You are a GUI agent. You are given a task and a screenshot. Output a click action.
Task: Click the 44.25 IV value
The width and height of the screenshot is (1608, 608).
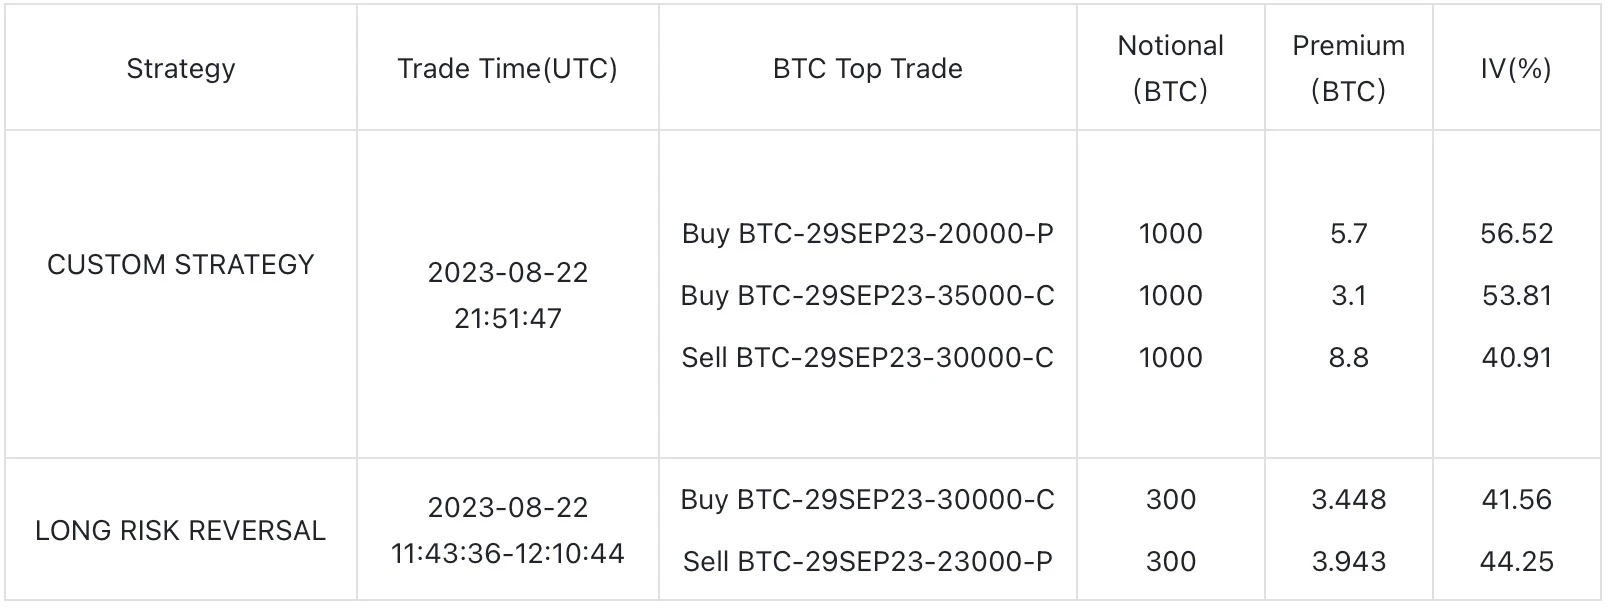pyautogui.click(x=1516, y=561)
